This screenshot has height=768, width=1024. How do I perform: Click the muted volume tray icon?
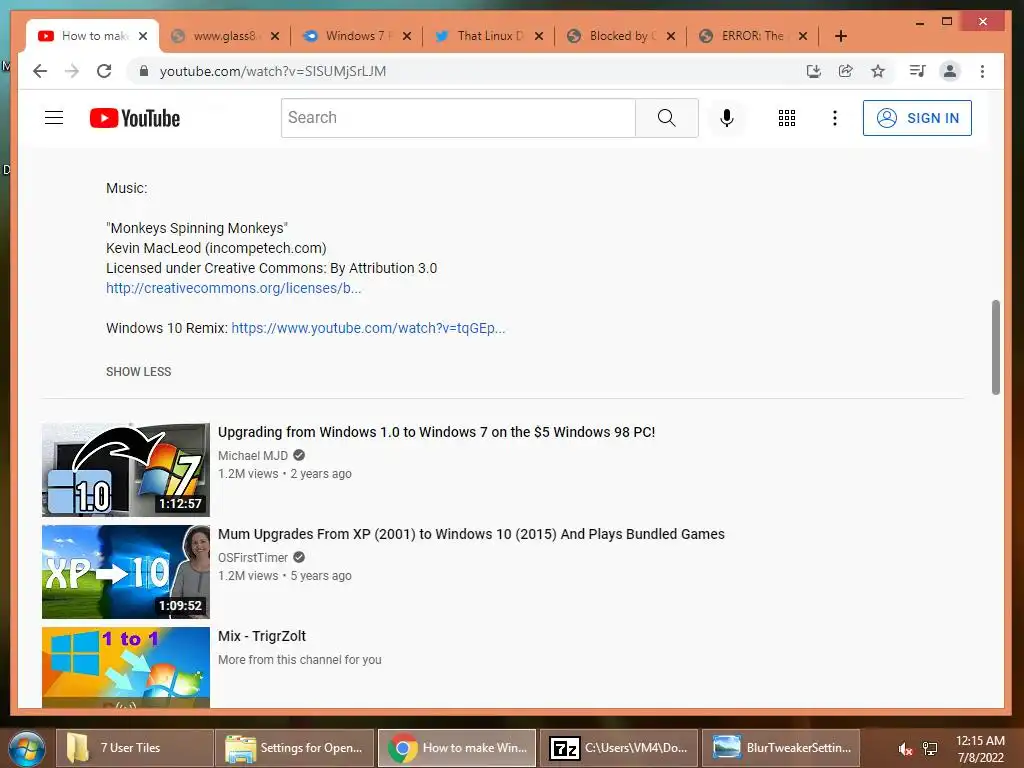coord(904,748)
